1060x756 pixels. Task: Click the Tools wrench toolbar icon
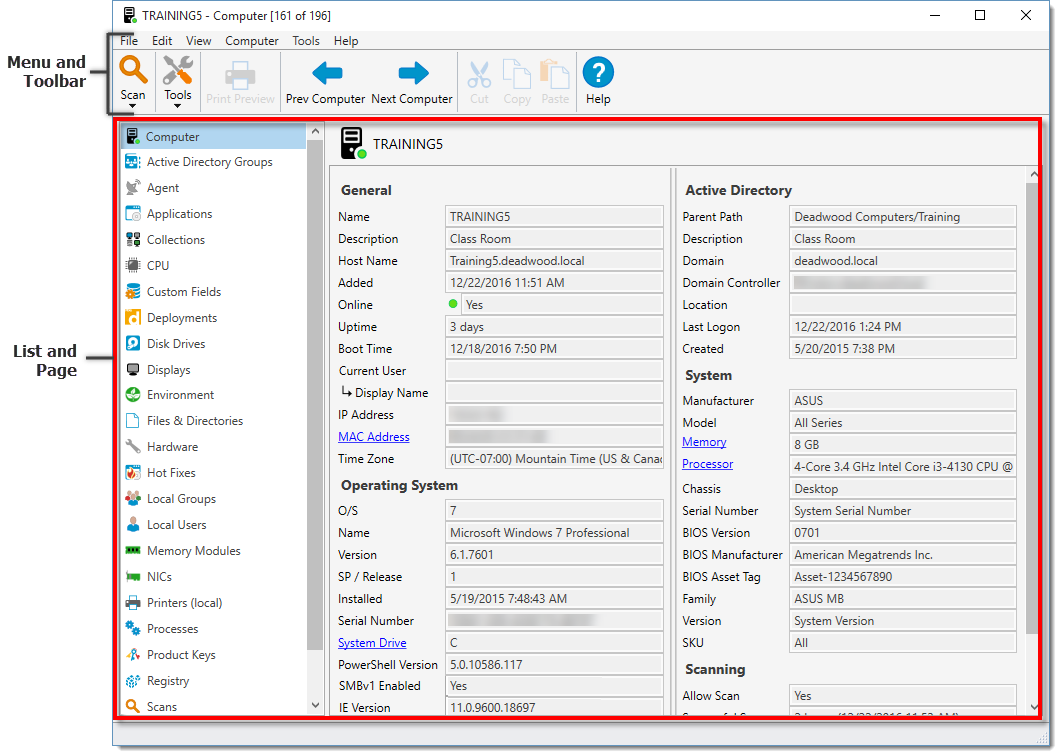178,70
